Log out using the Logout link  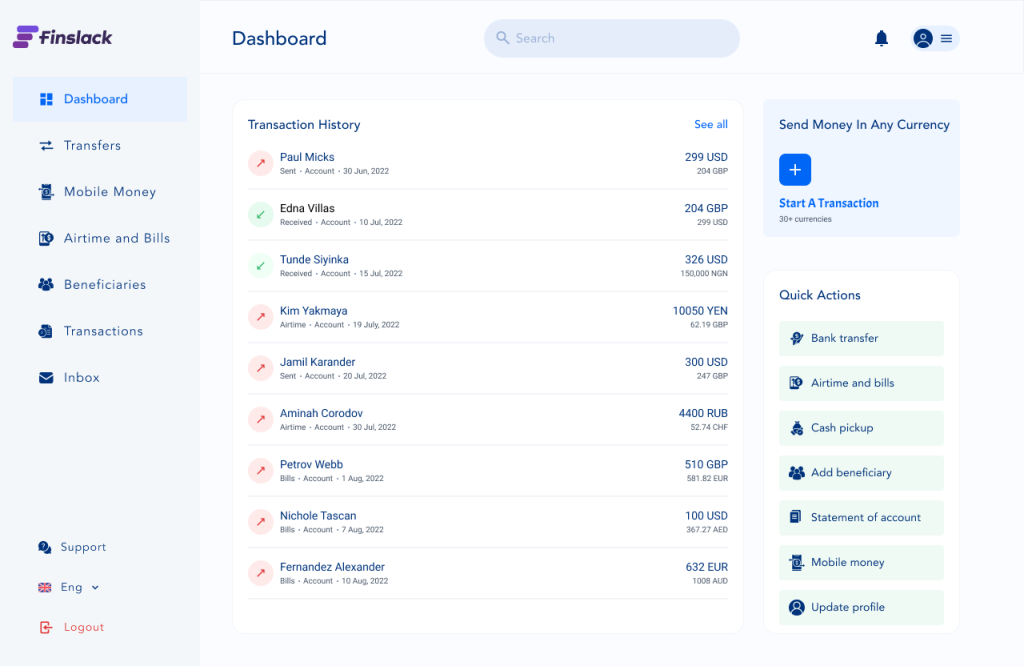point(83,627)
